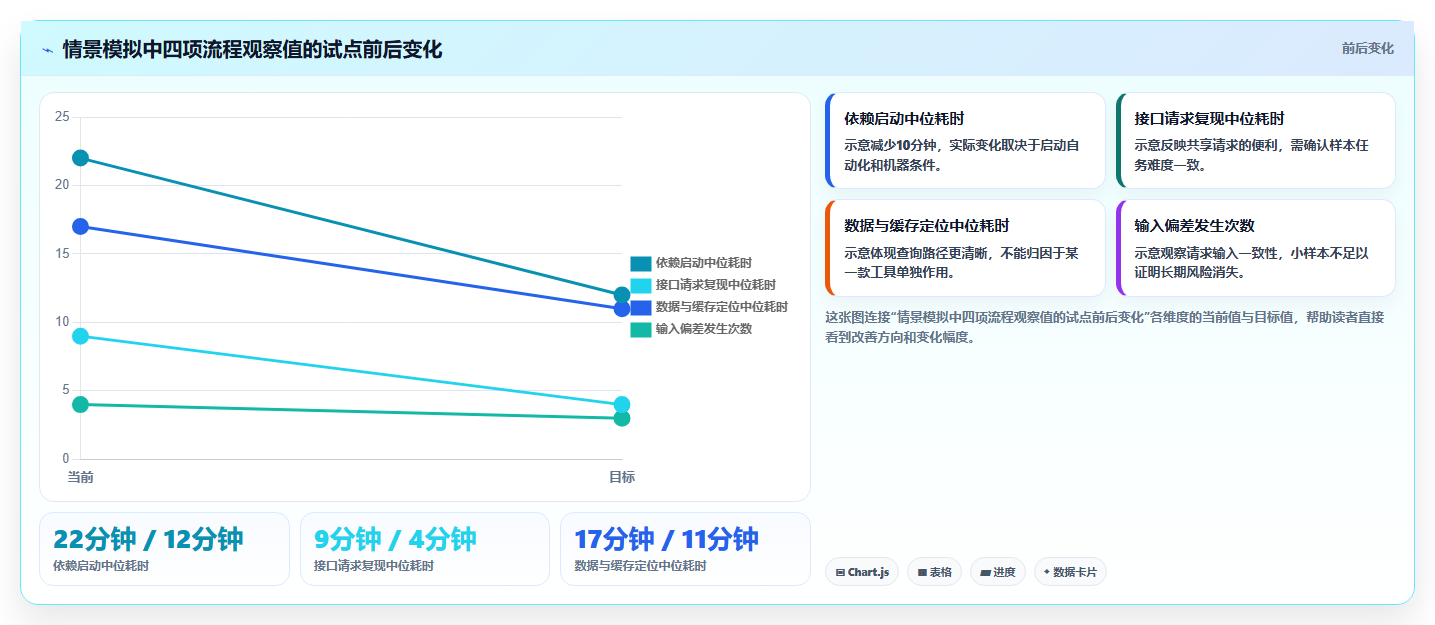Click the 25 y-axis tick label
Viewport: 1435px width, 625px height.
click(62, 117)
